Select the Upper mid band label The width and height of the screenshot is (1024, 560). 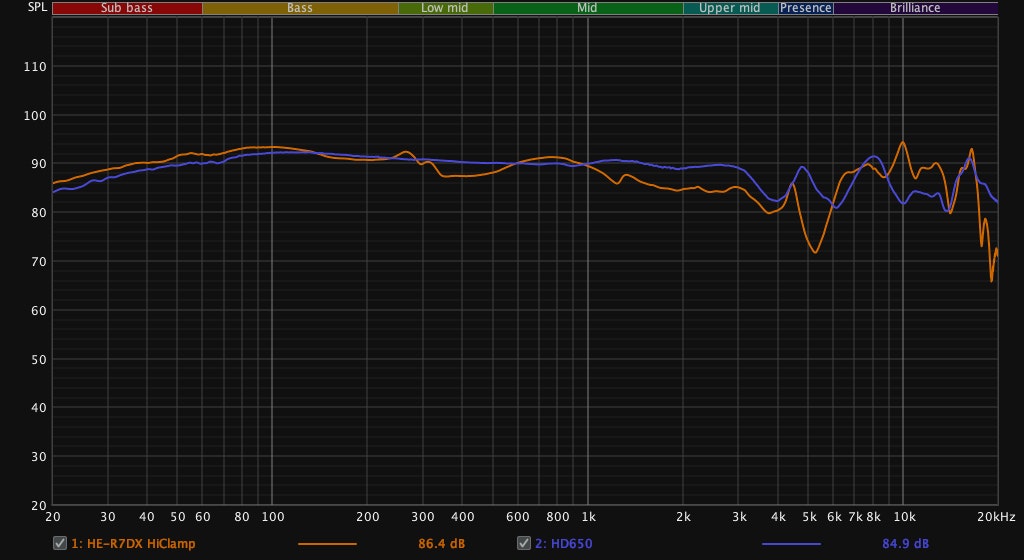(730, 8)
